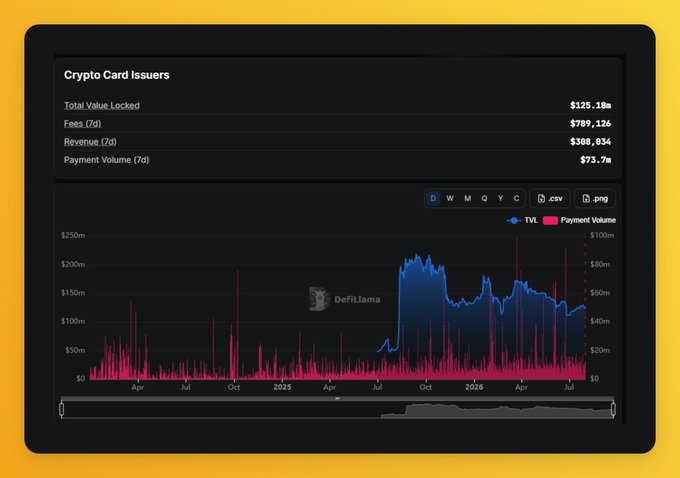Viewport: 680px width, 478px height.
Task: Select the Y yearly interval
Action: coord(500,199)
